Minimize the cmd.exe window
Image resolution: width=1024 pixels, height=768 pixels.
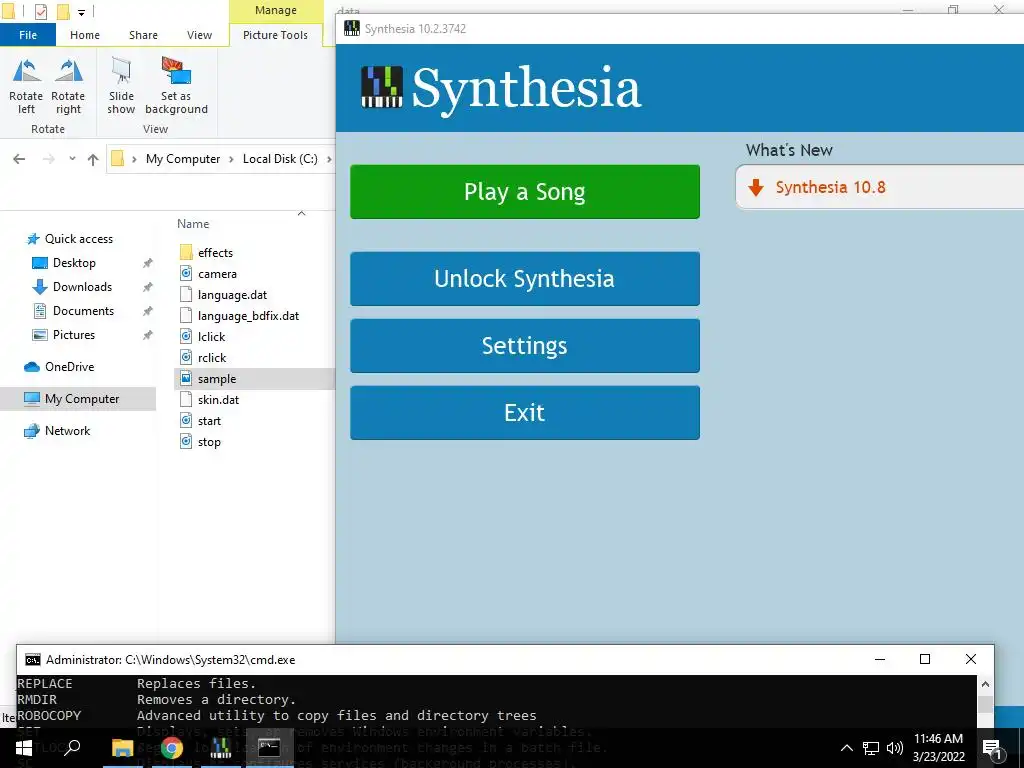pyautogui.click(x=880, y=659)
